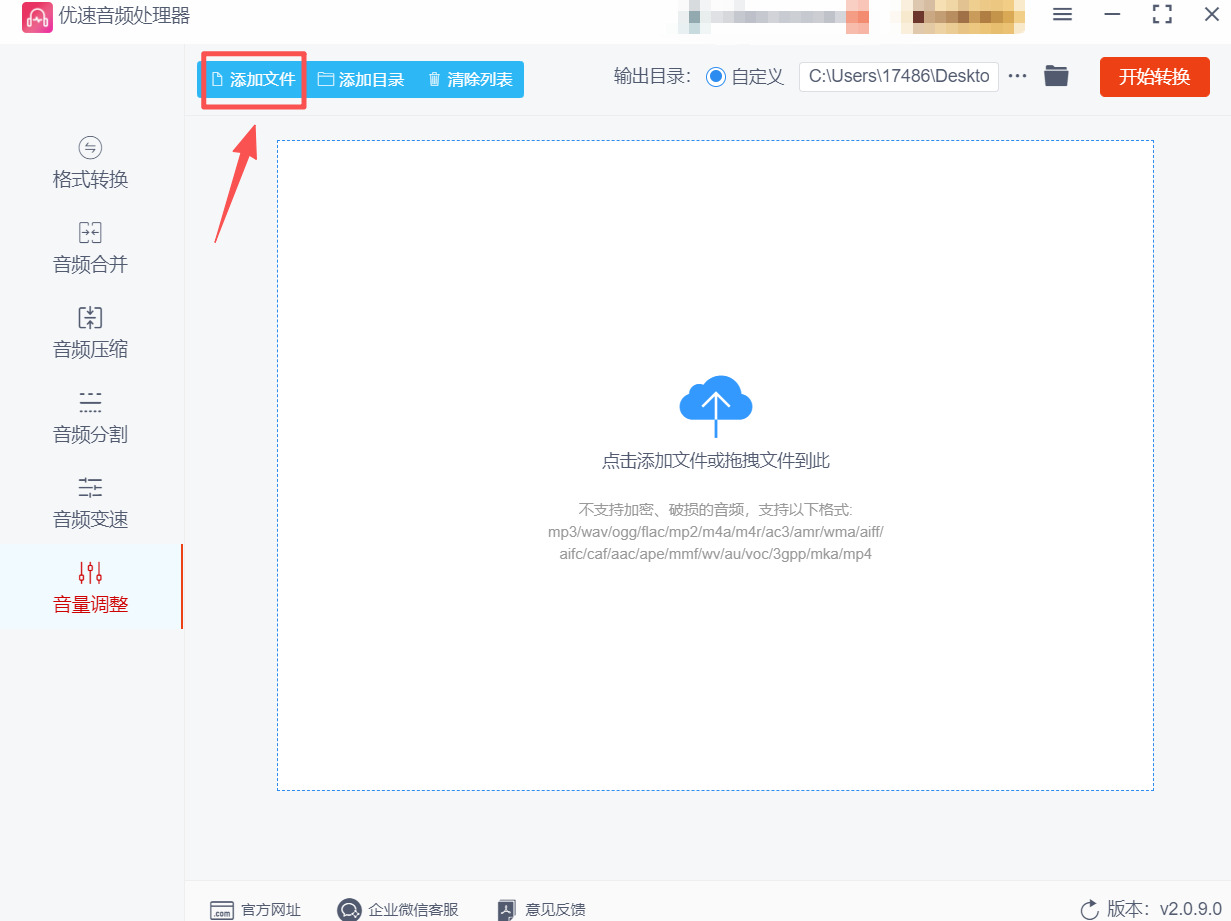This screenshot has height=921, width=1231.
Task: Open the hamburger menu in title bar
Action: tap(1063, 15)
